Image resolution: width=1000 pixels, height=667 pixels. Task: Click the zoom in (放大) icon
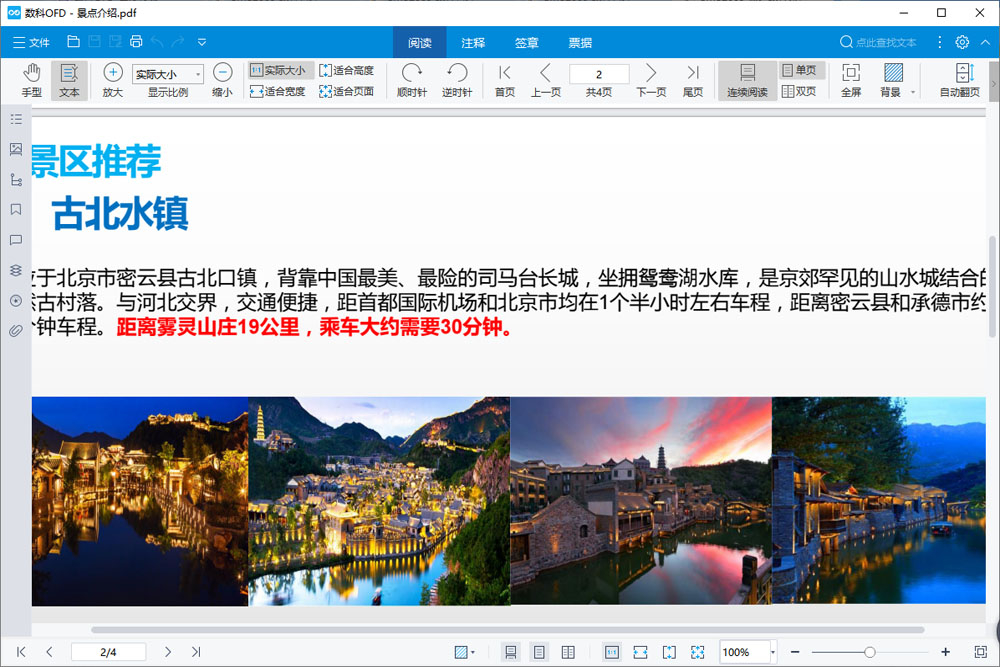(x=112, y=79)
